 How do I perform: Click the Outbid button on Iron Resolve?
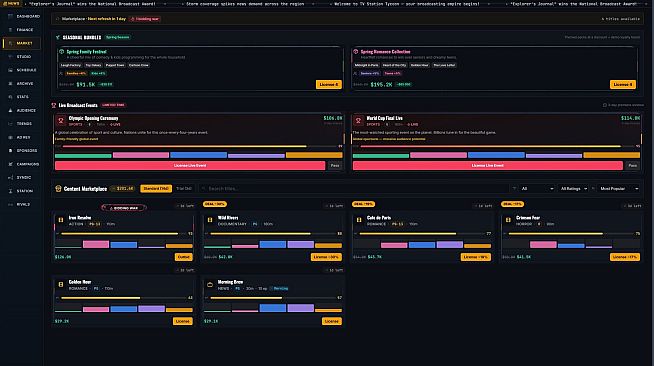[x=184, y=257]
